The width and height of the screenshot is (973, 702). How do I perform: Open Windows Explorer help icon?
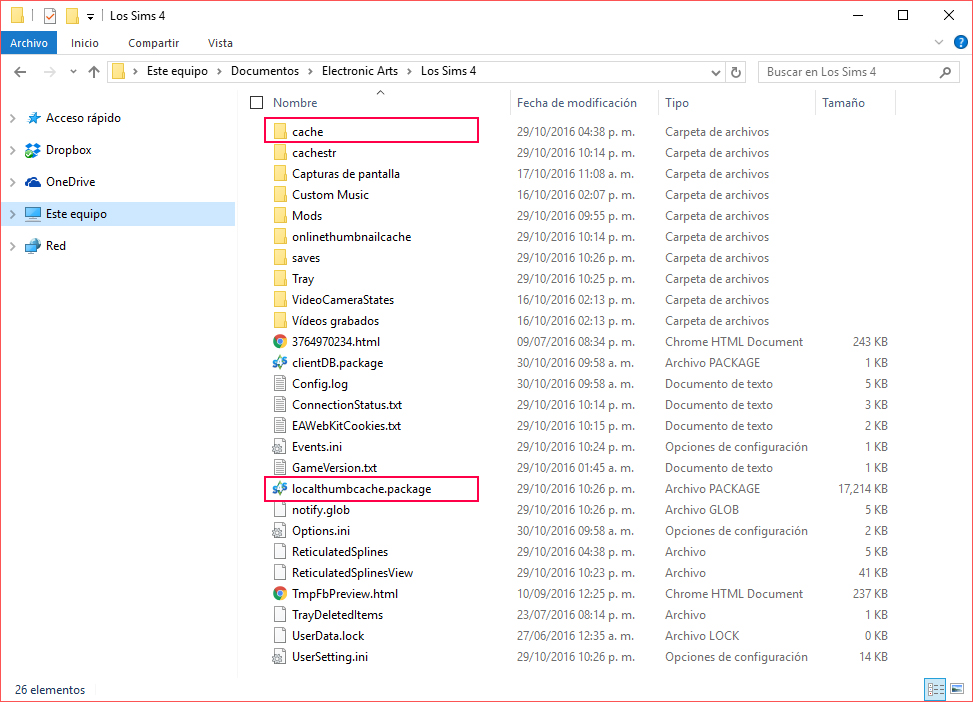click(961, 42)
